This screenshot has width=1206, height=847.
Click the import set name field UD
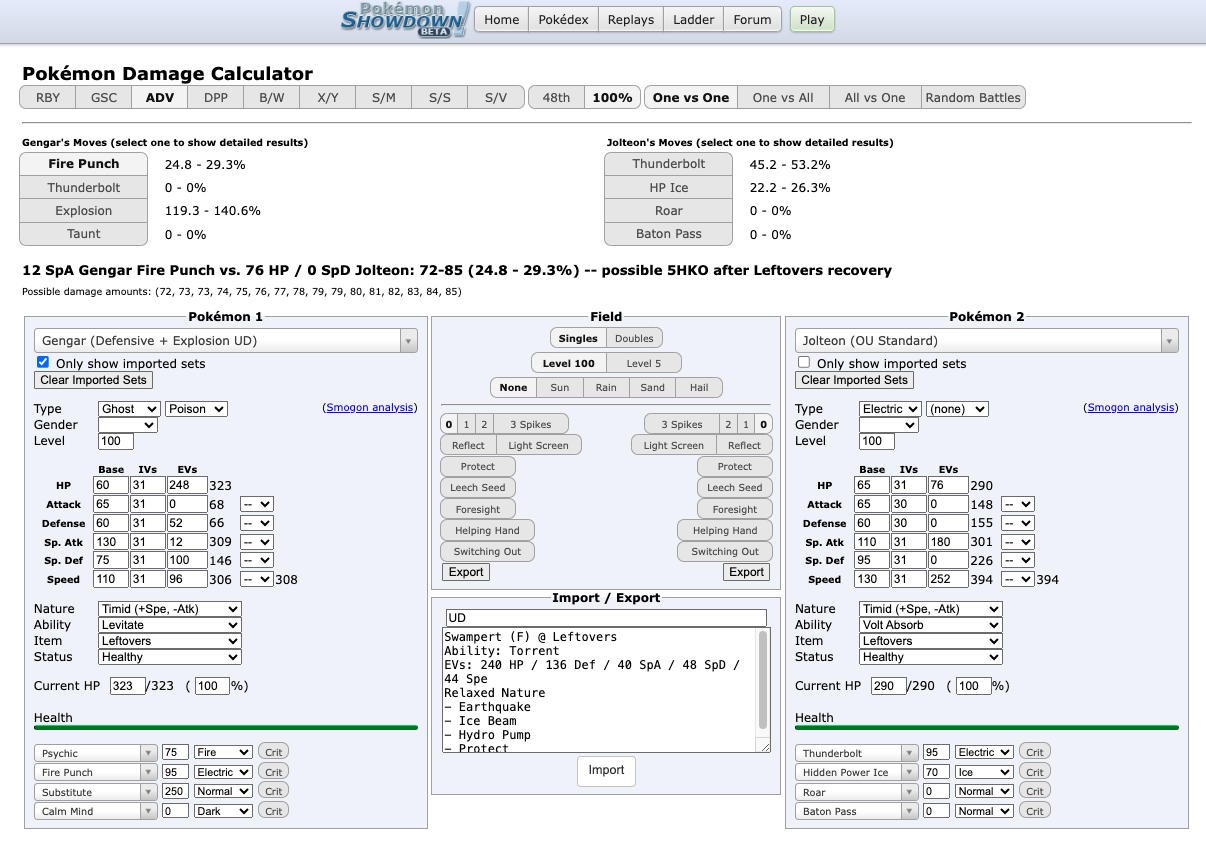[x=606, y=618]
